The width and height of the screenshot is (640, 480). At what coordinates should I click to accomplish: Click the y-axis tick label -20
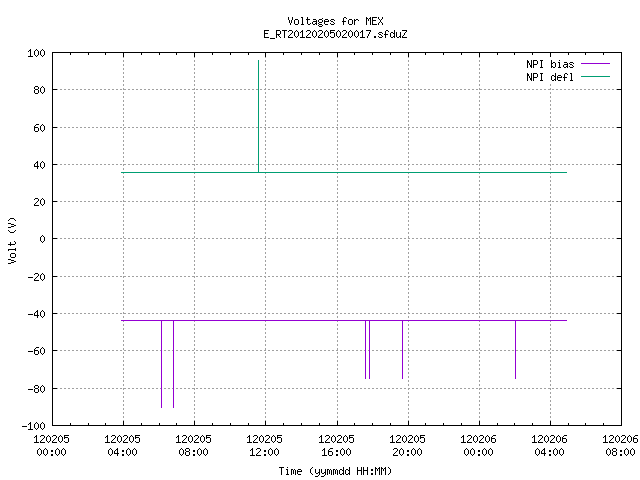(x=36, y=277)
